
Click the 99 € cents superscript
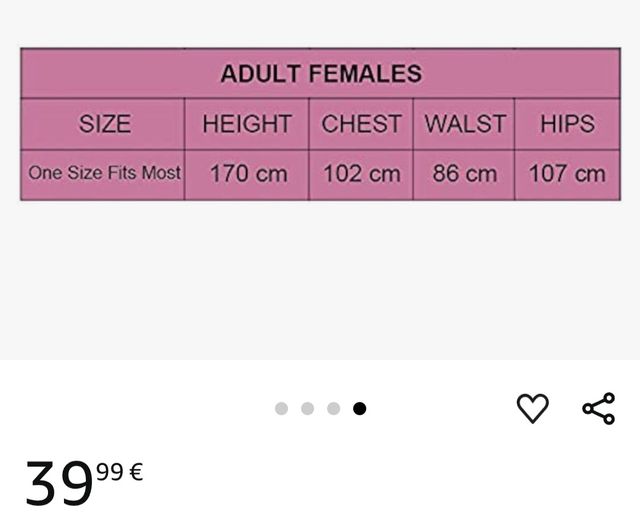(120, 470)
